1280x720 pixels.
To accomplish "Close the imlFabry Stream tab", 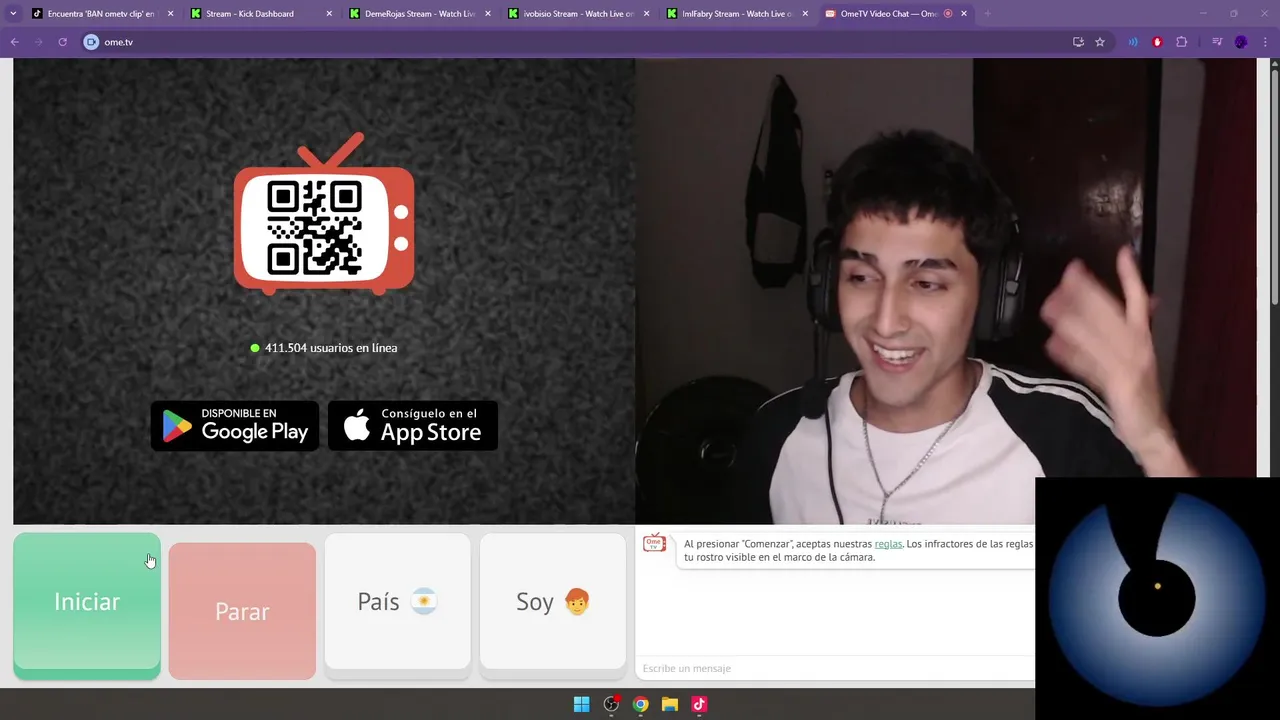I will tap(805, 14).
